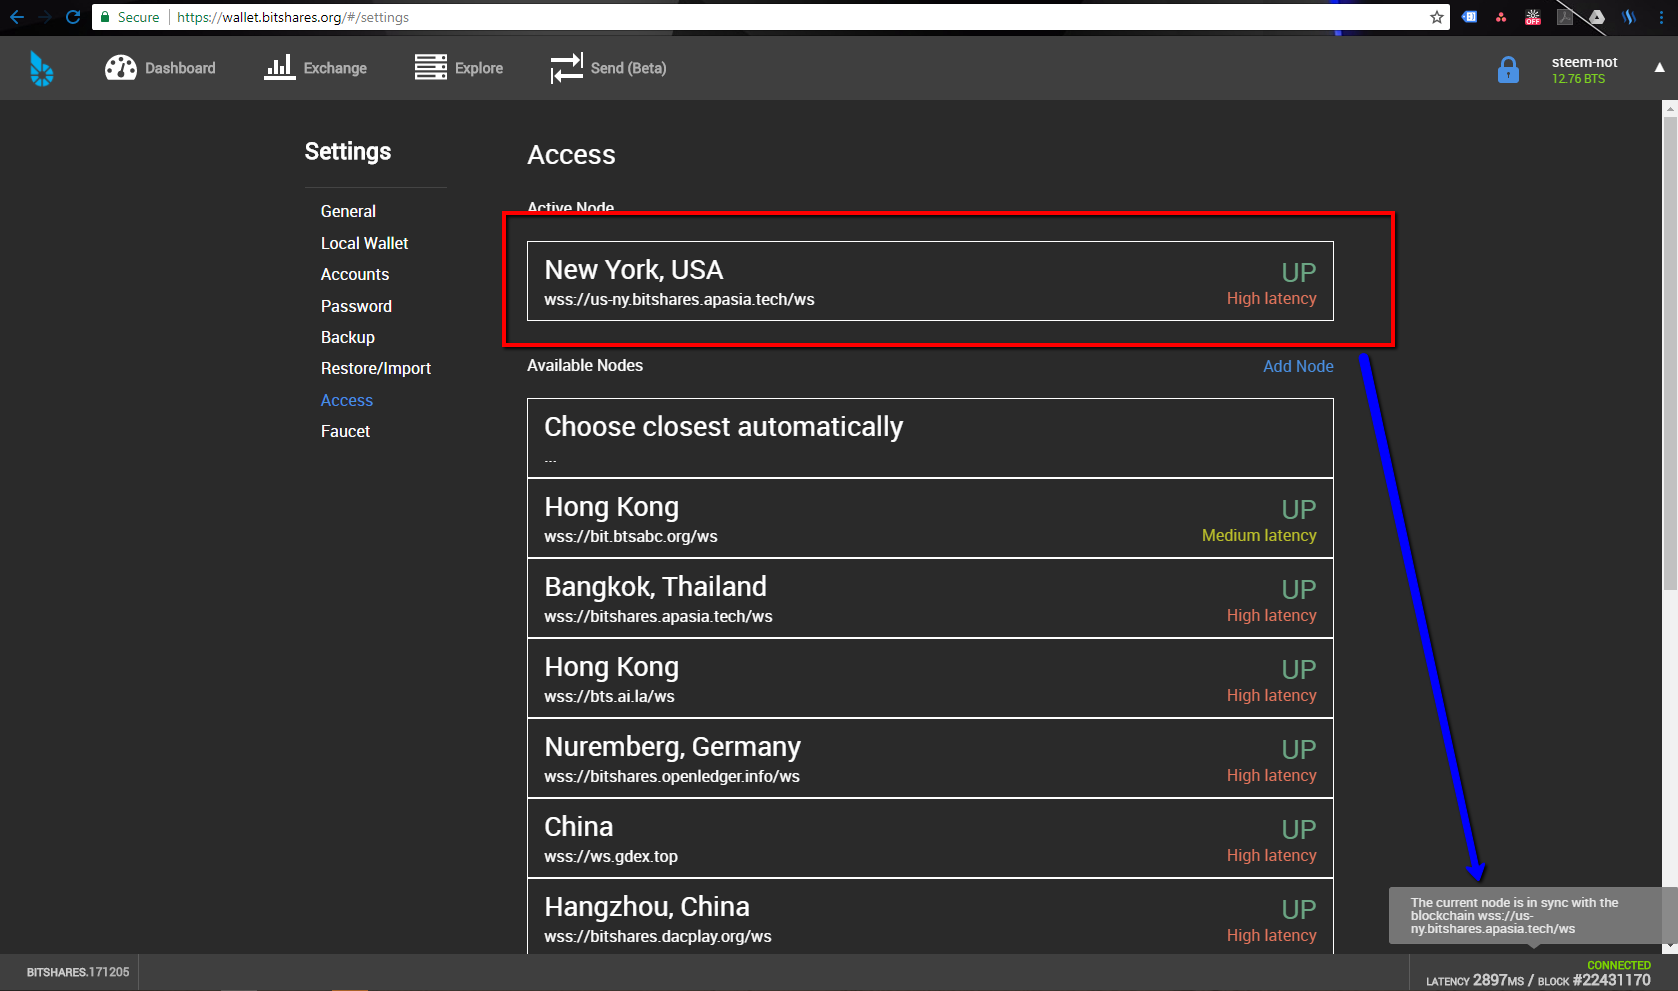Select Hong Kong node wss://bit.btsabc.org/ws
Image resolution: width=1678 pixels, height=991 pixels.
tap(930, 518)
